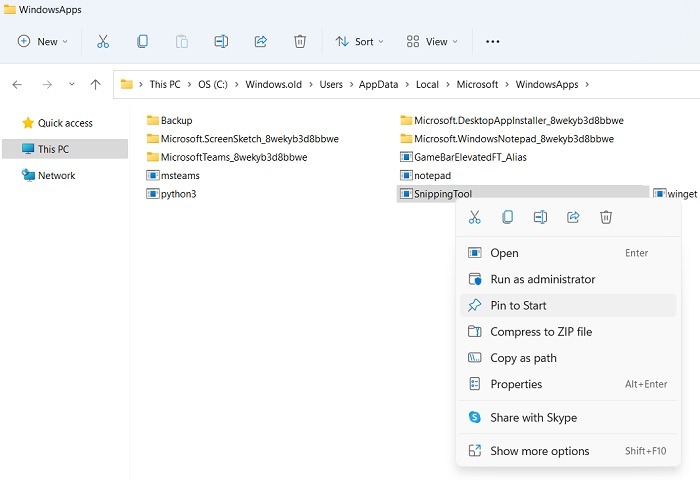Image resolution: width=700 pixels, height=480 pixels.
Task: Expand chevron after AppData in path
Action: 407,84
